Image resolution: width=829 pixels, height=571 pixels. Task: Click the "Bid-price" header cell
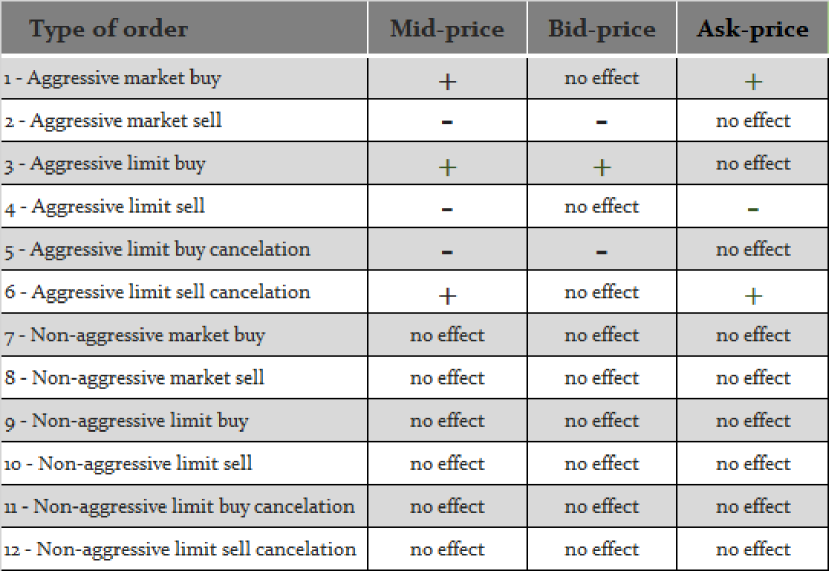click(x=601, y=29)
